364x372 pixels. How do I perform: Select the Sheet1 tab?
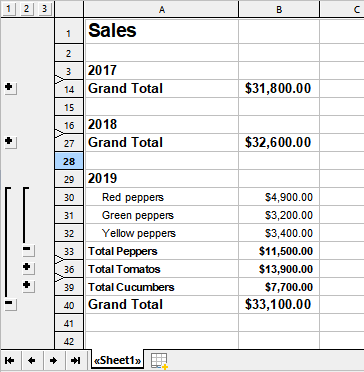[x=117, y=360]
